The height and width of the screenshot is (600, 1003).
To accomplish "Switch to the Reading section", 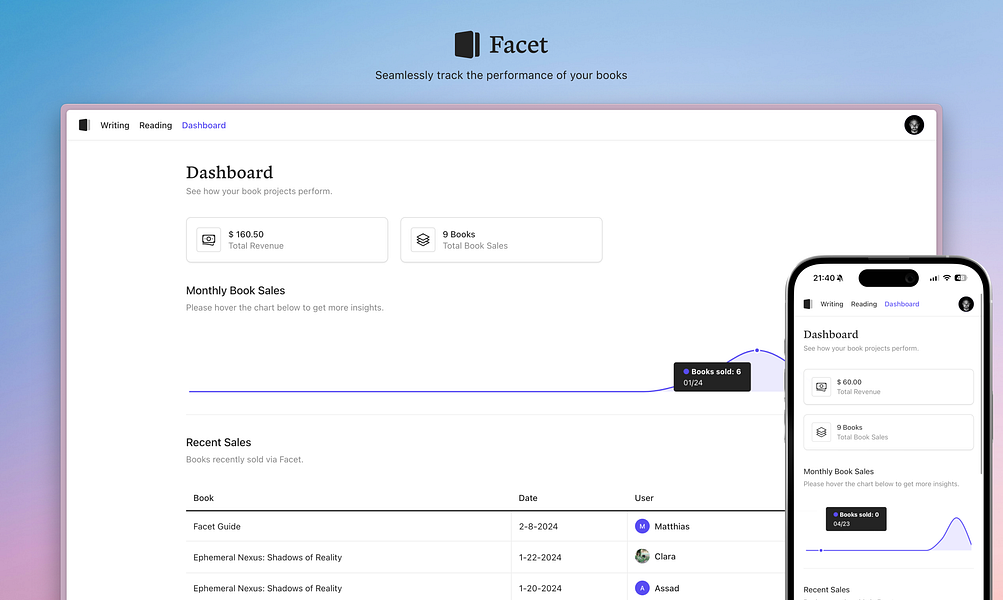I will click(x=155, y=125).
